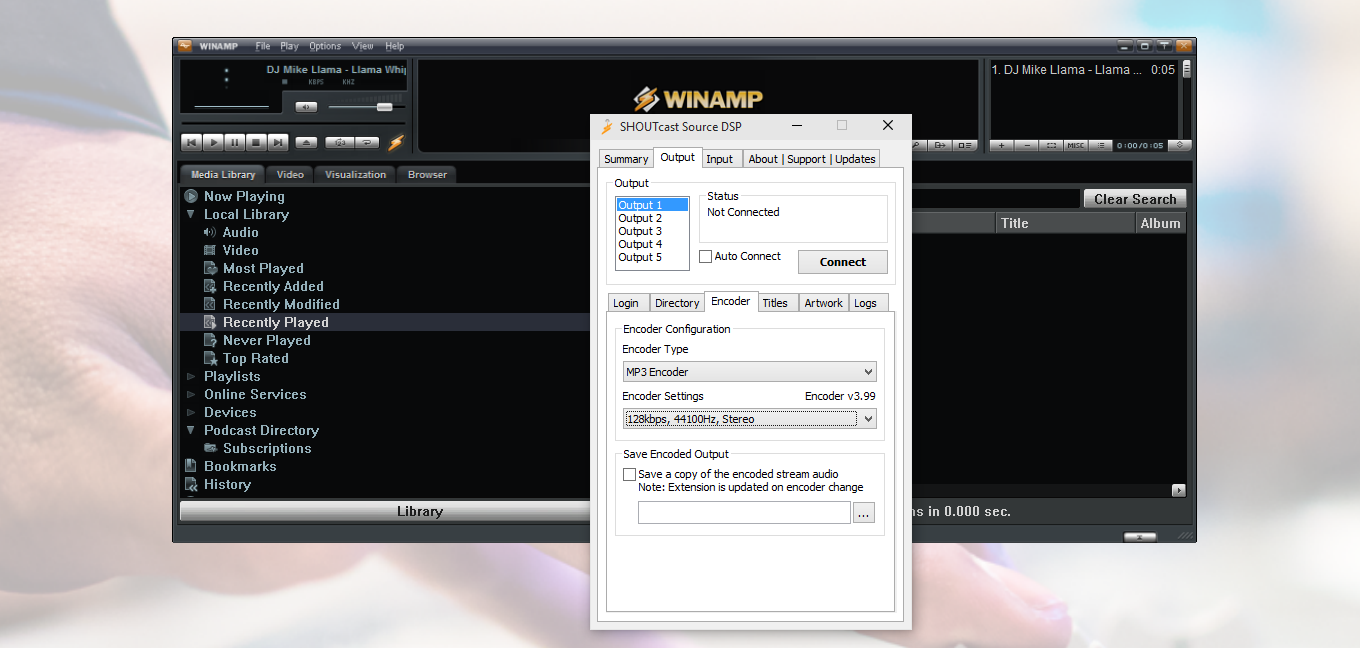Toggle shuffle mode in Winamp player
This screenshot has height=648, width=1360.
click(x=340, y=143)
